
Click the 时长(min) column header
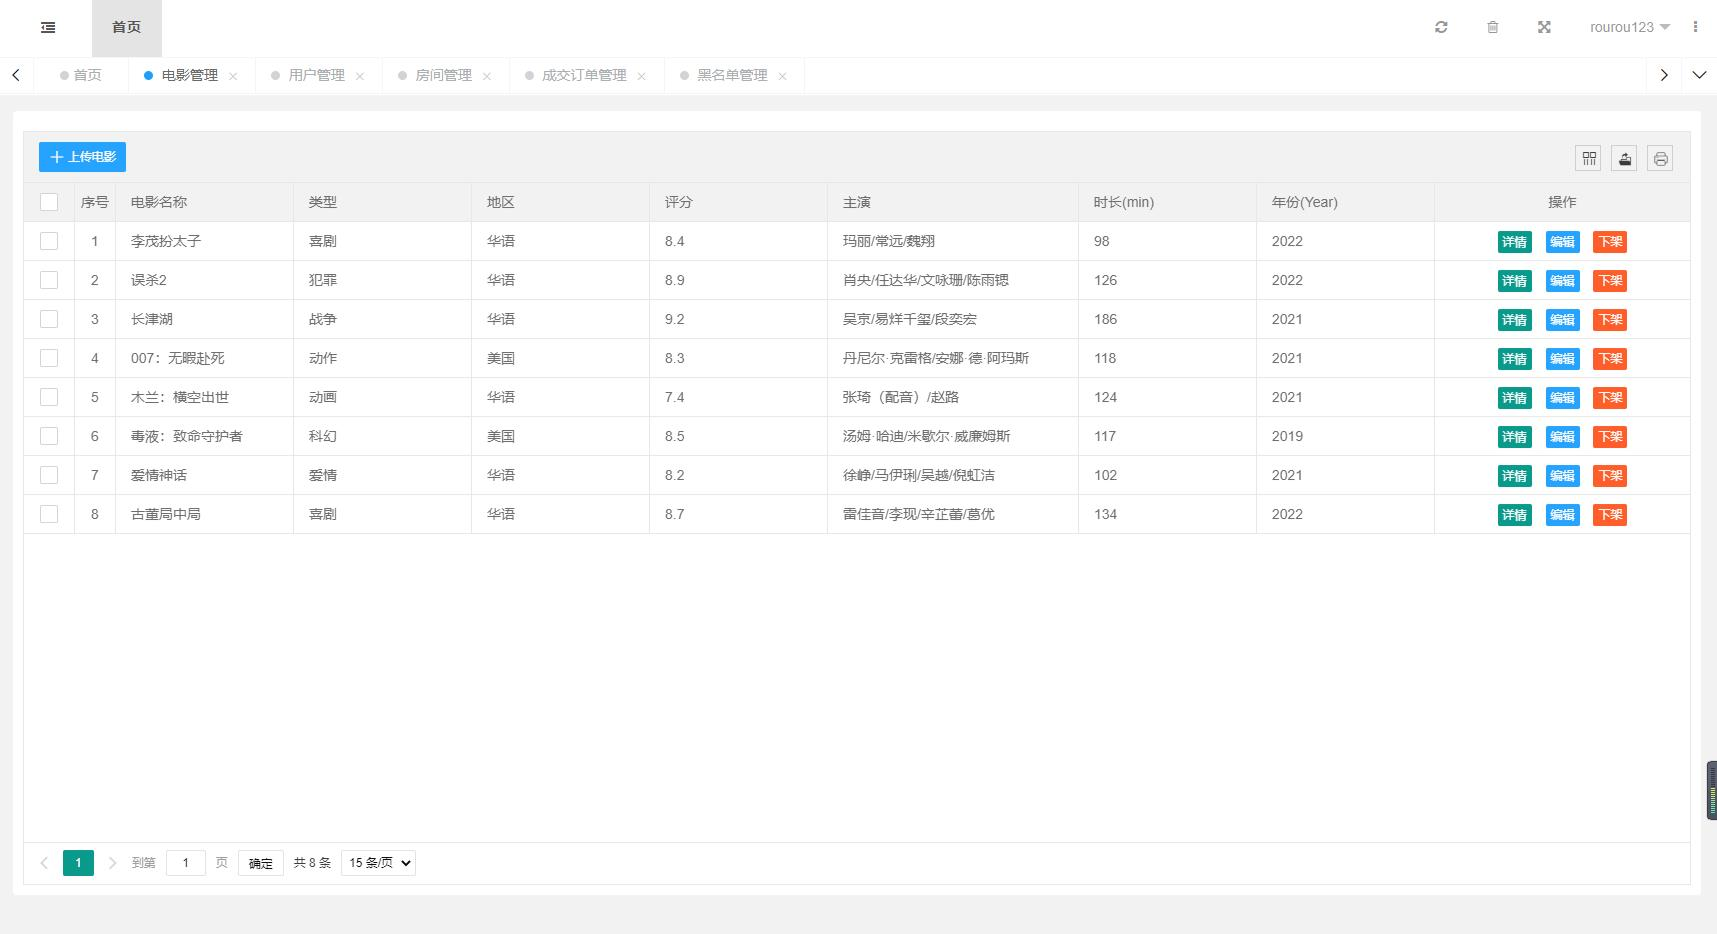tap(1167, 202)
